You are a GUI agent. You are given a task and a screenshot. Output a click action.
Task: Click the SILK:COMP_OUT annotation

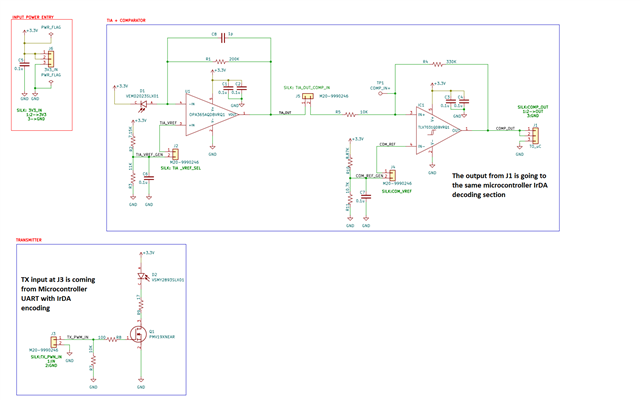[533, 111]
